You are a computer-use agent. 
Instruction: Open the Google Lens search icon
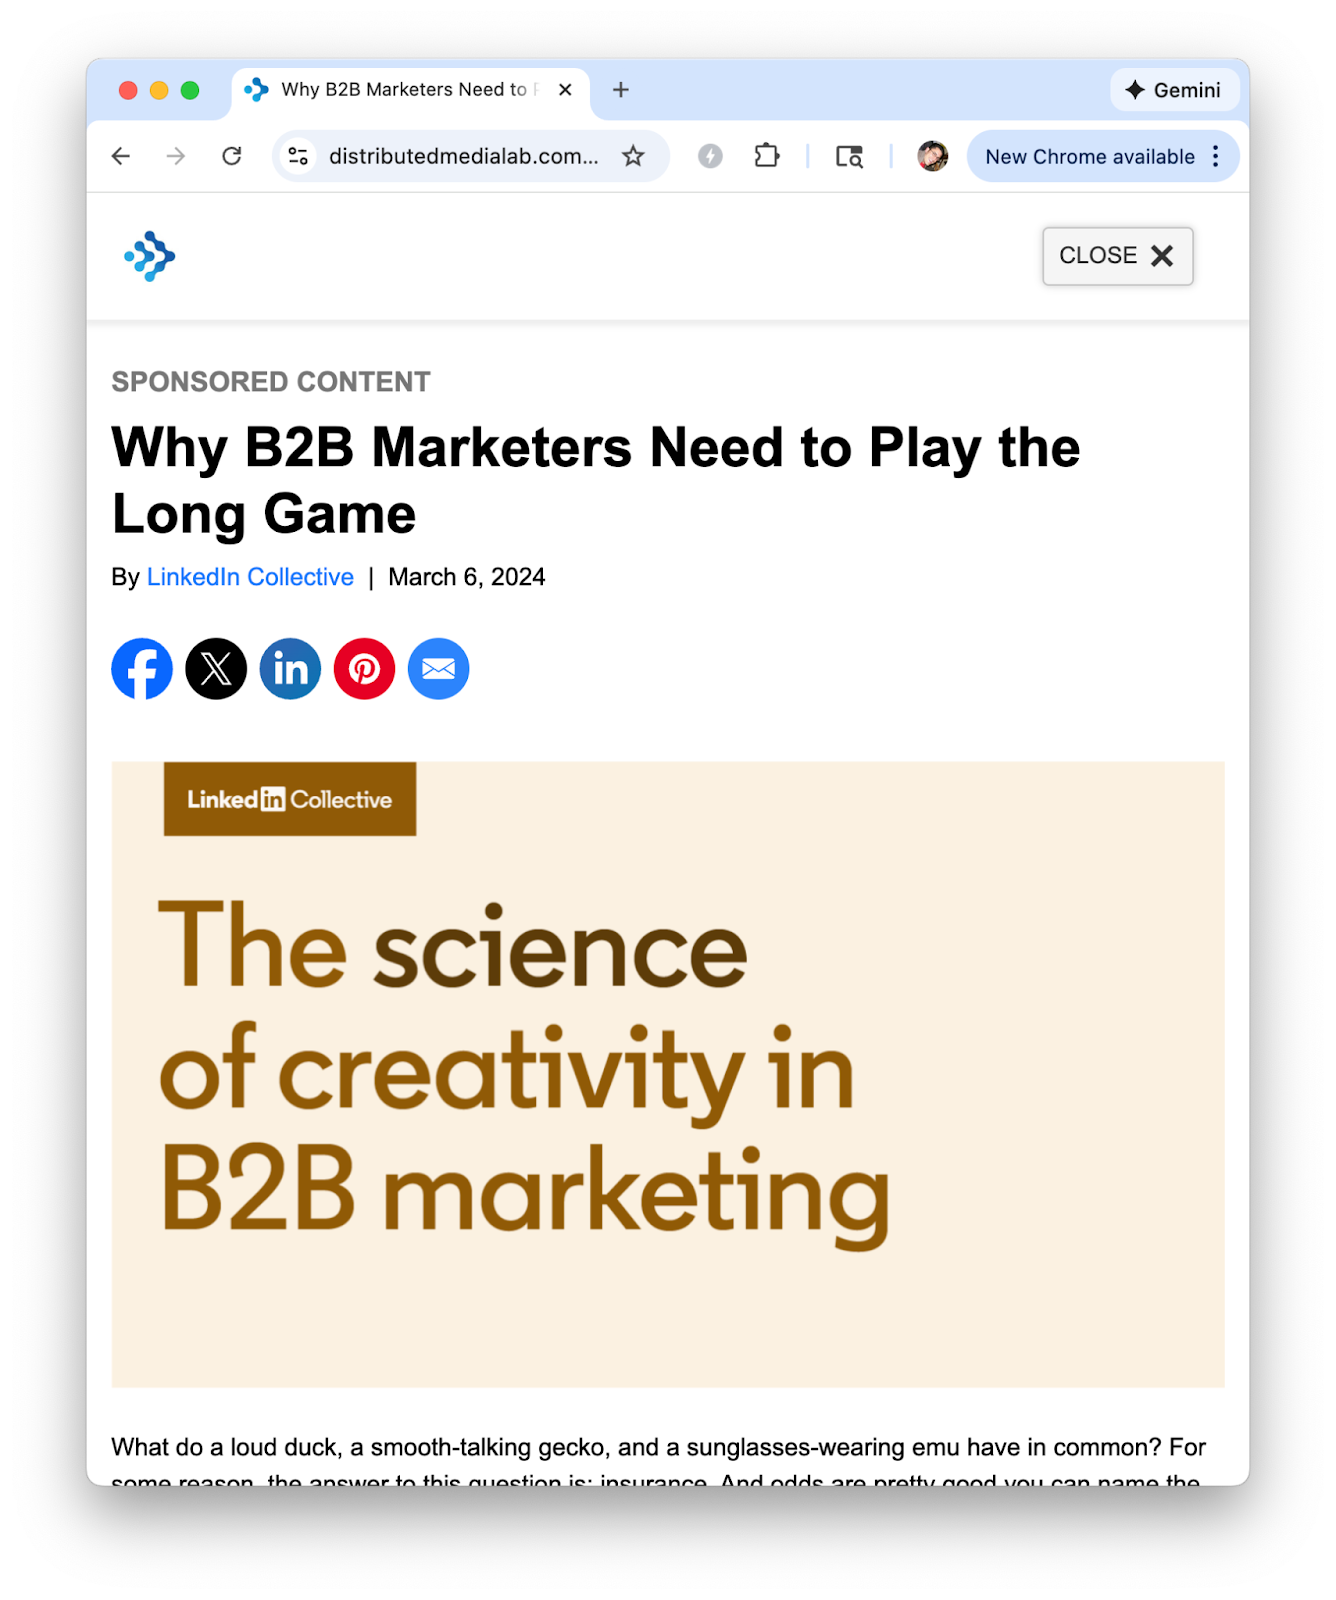(849, 156)
